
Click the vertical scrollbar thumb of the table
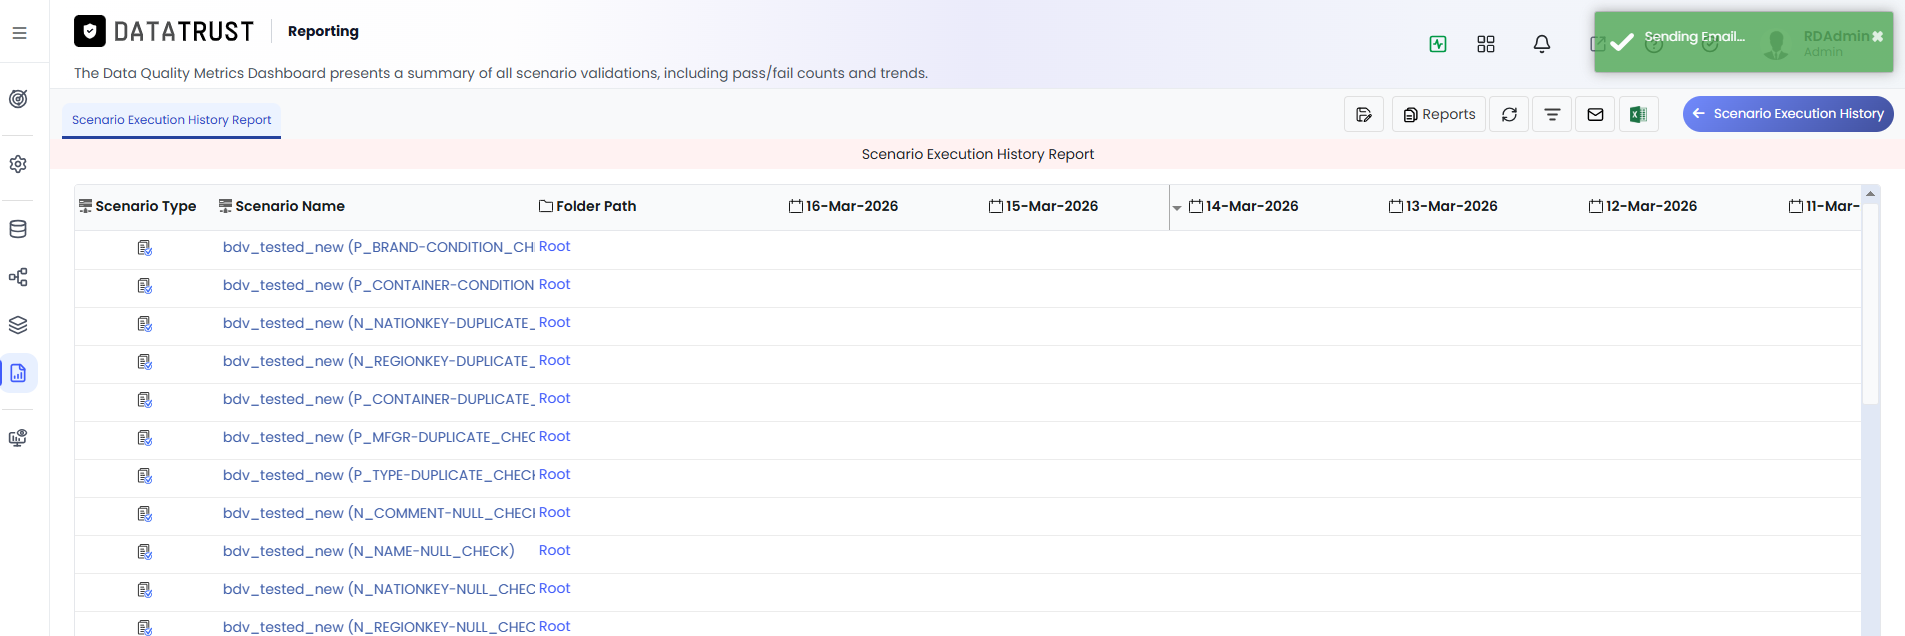tap(1870, 304)
